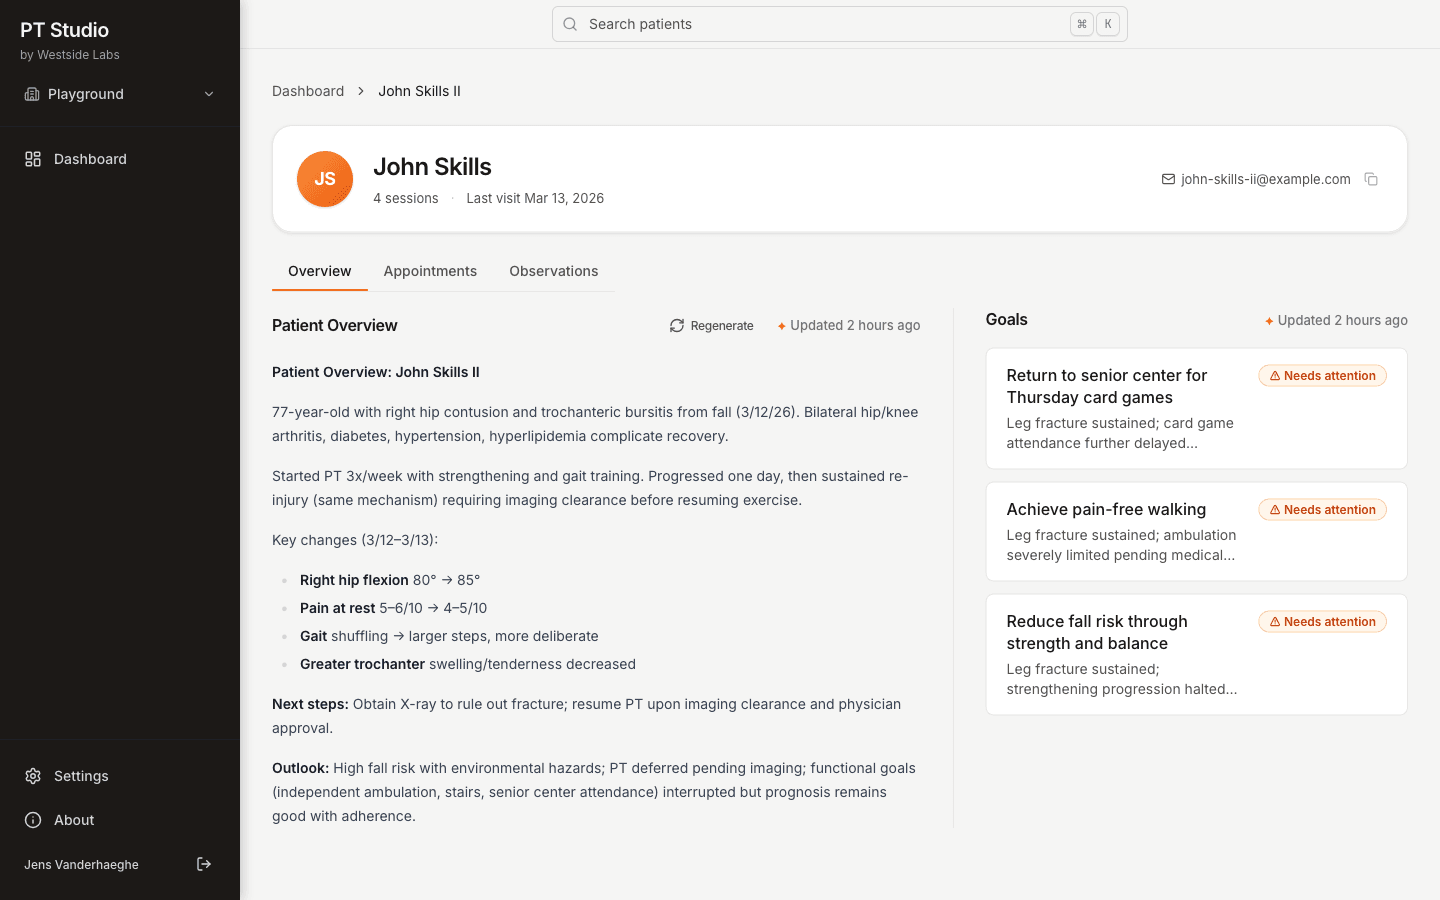This screenshot has width=1440, height=900.
Task: Click Needs attention on the fall risk goal
Action: tap(1322, 621)
